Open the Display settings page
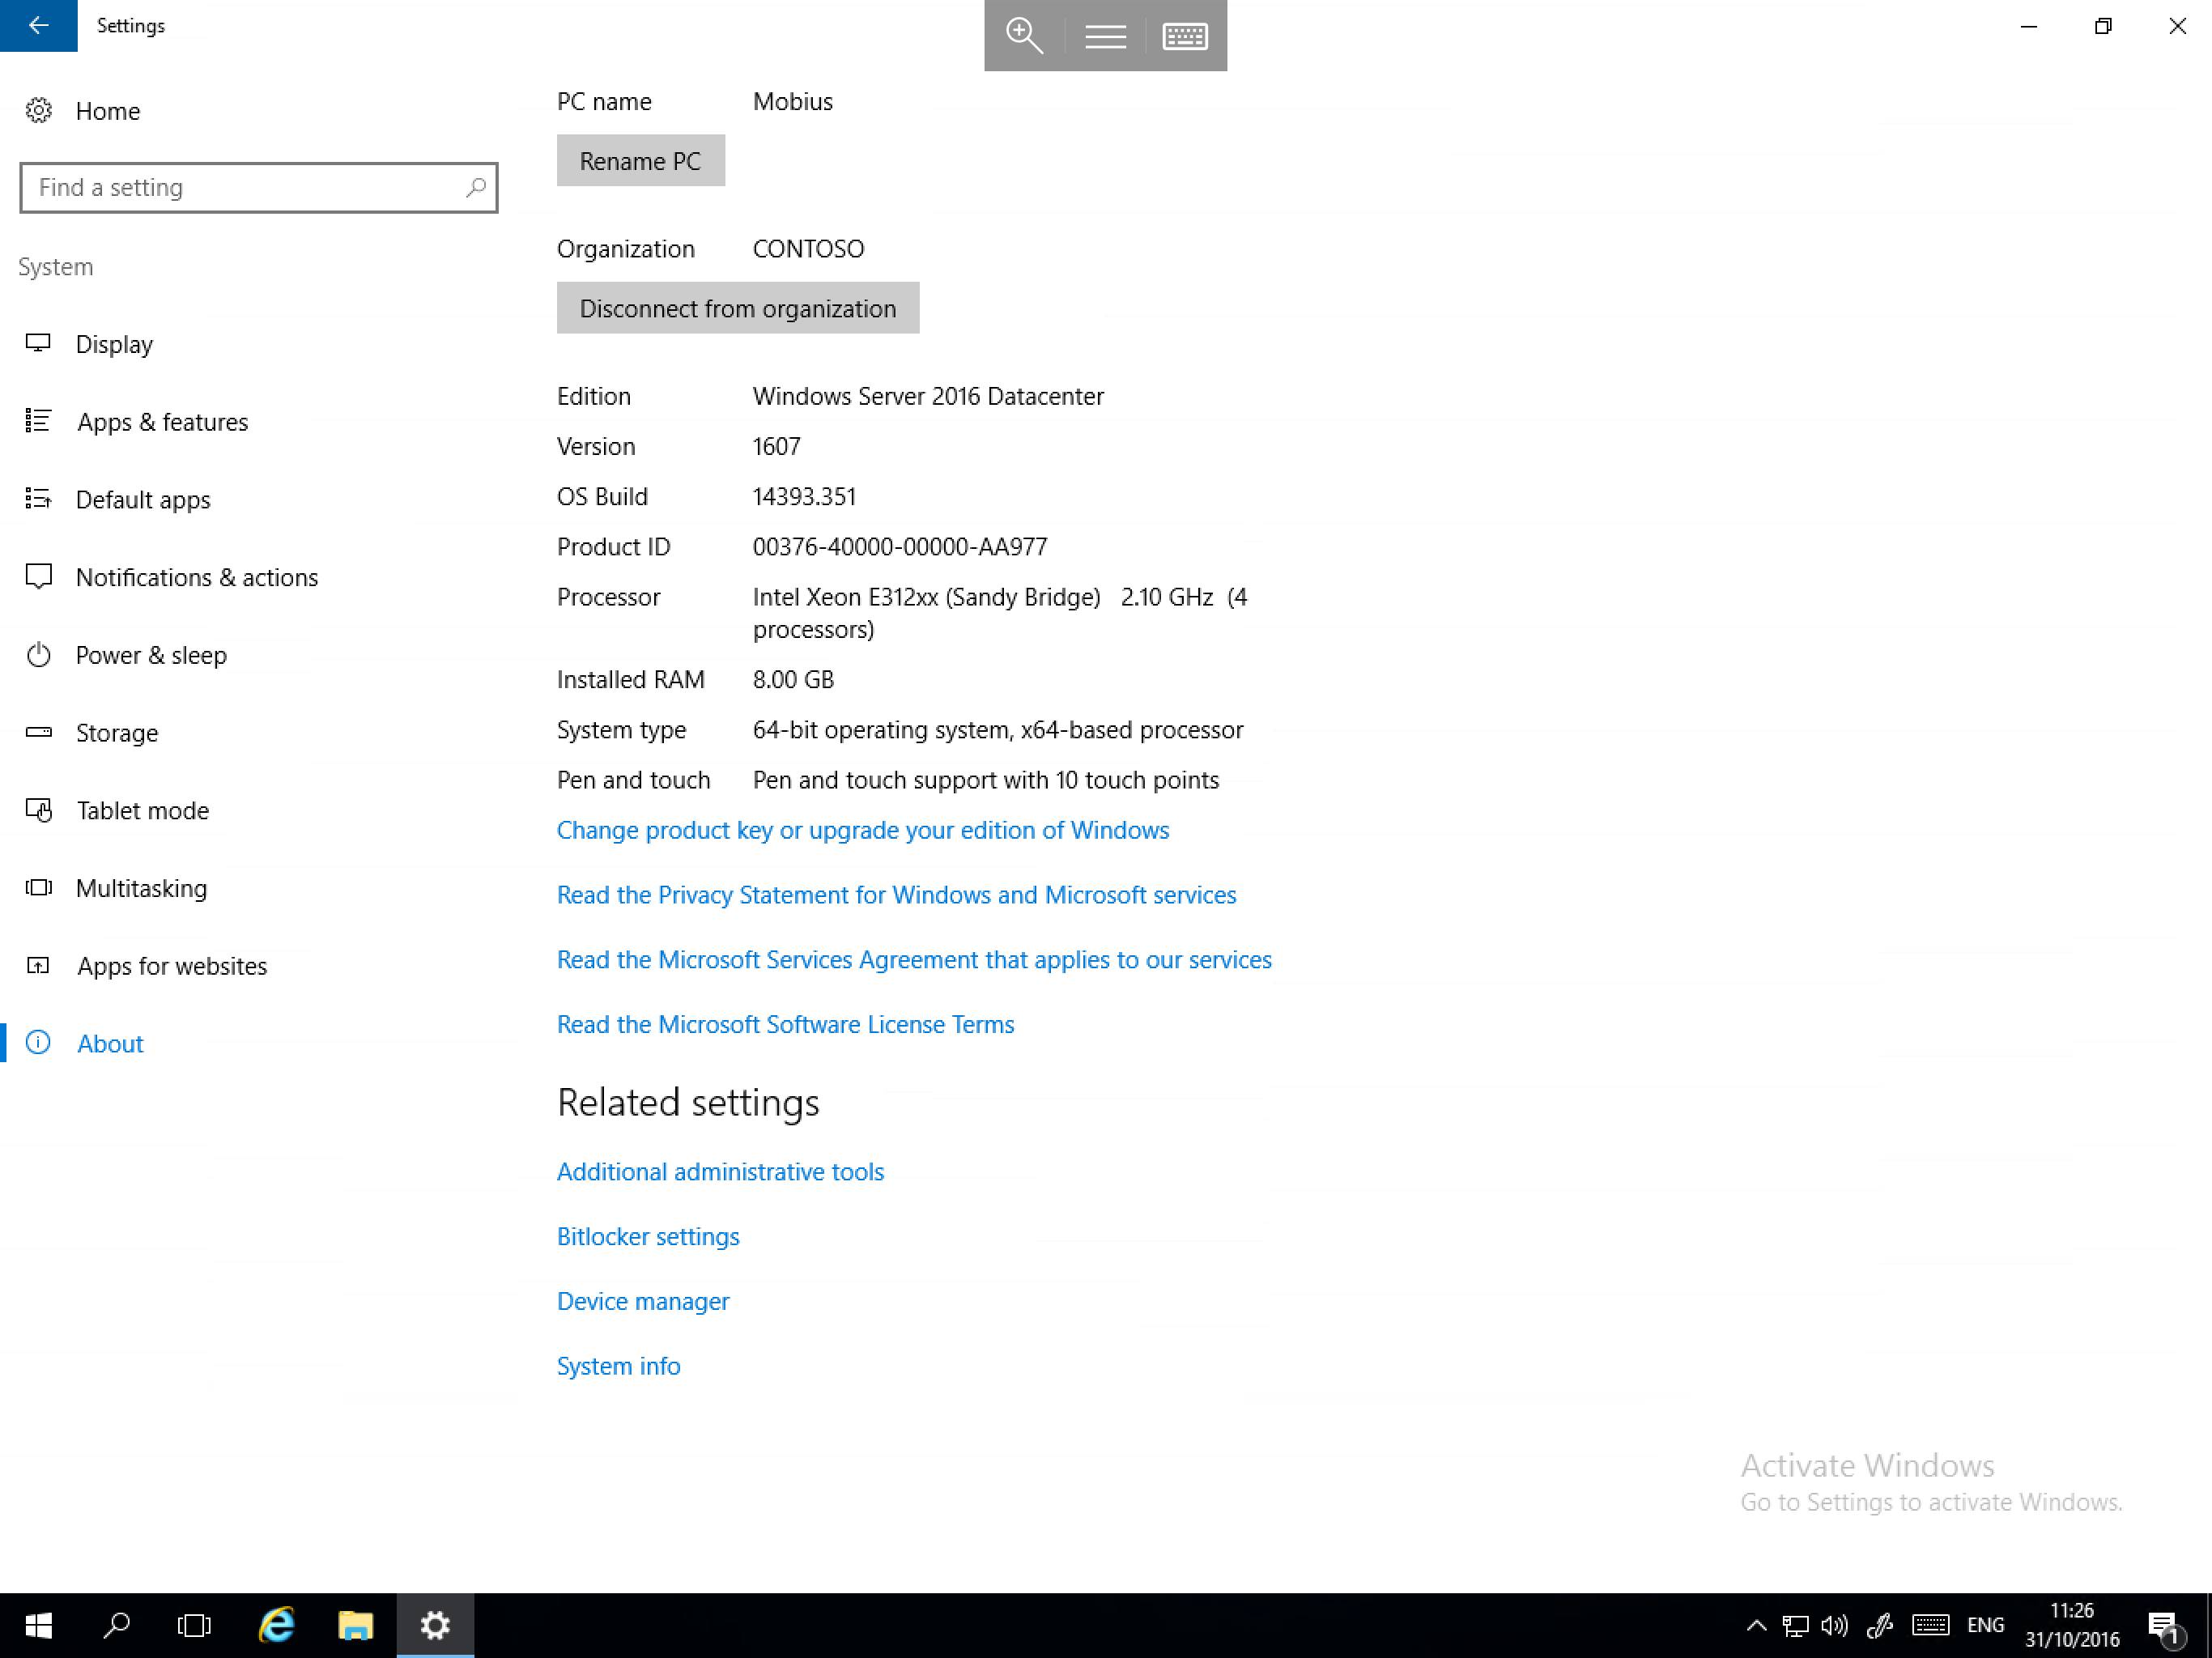This screenshot has width=2212, height=1658. tap(114, 344)
